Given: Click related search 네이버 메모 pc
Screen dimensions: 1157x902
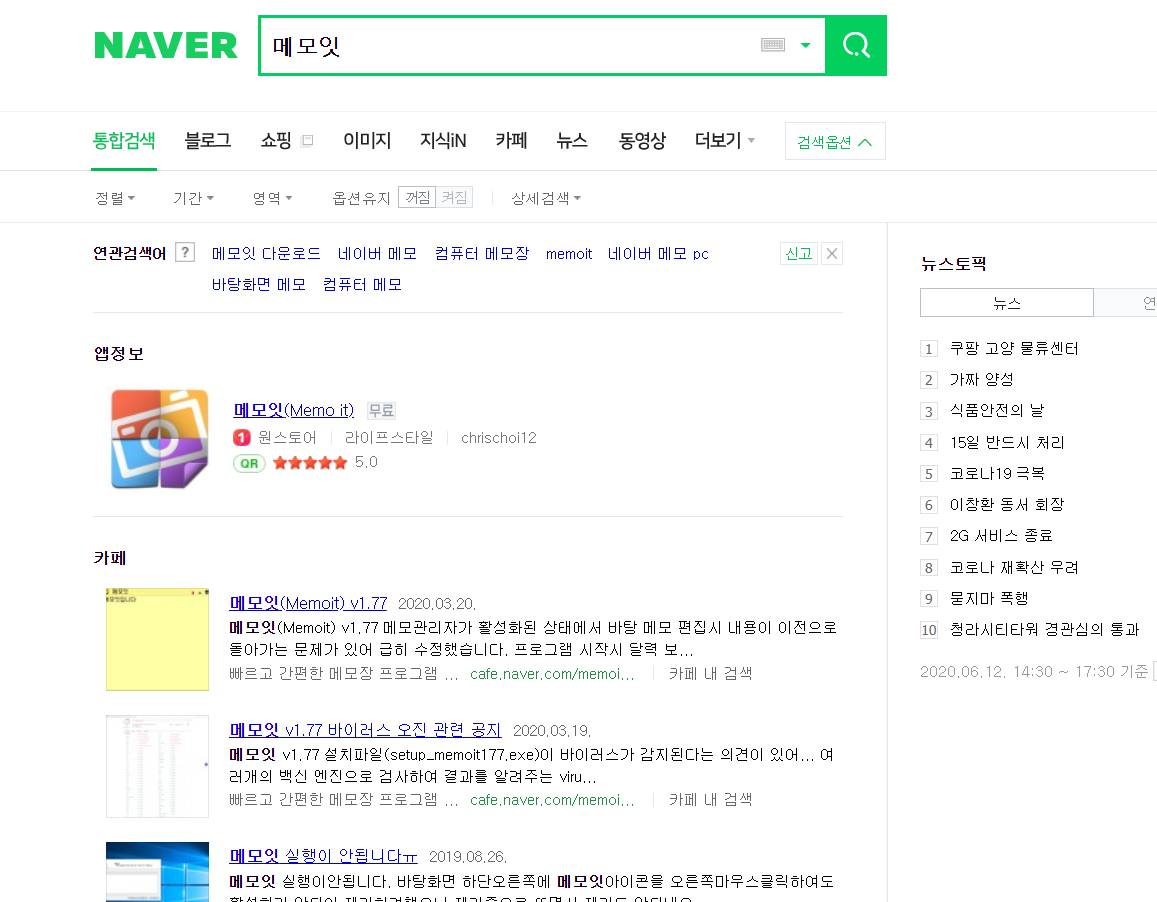Looking at the screenshot, I should point(658,254).
